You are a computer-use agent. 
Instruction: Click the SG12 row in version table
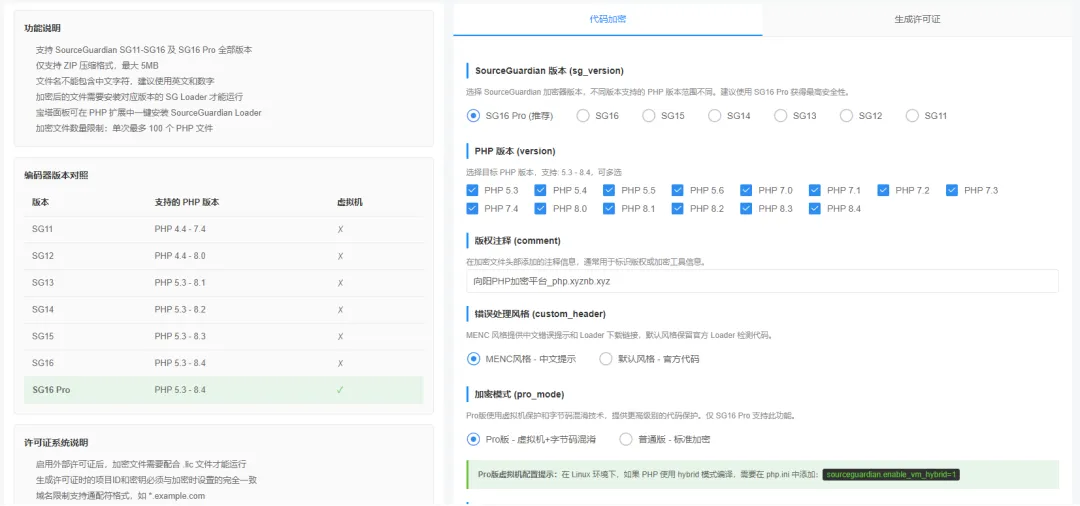224,256
